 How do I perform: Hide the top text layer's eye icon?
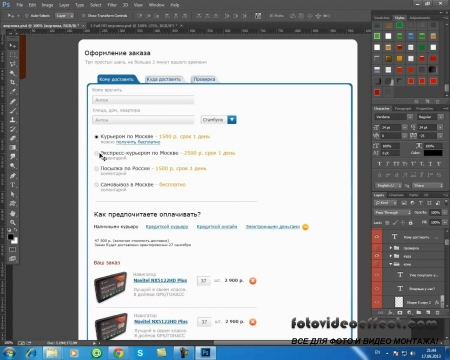(377, 237)
